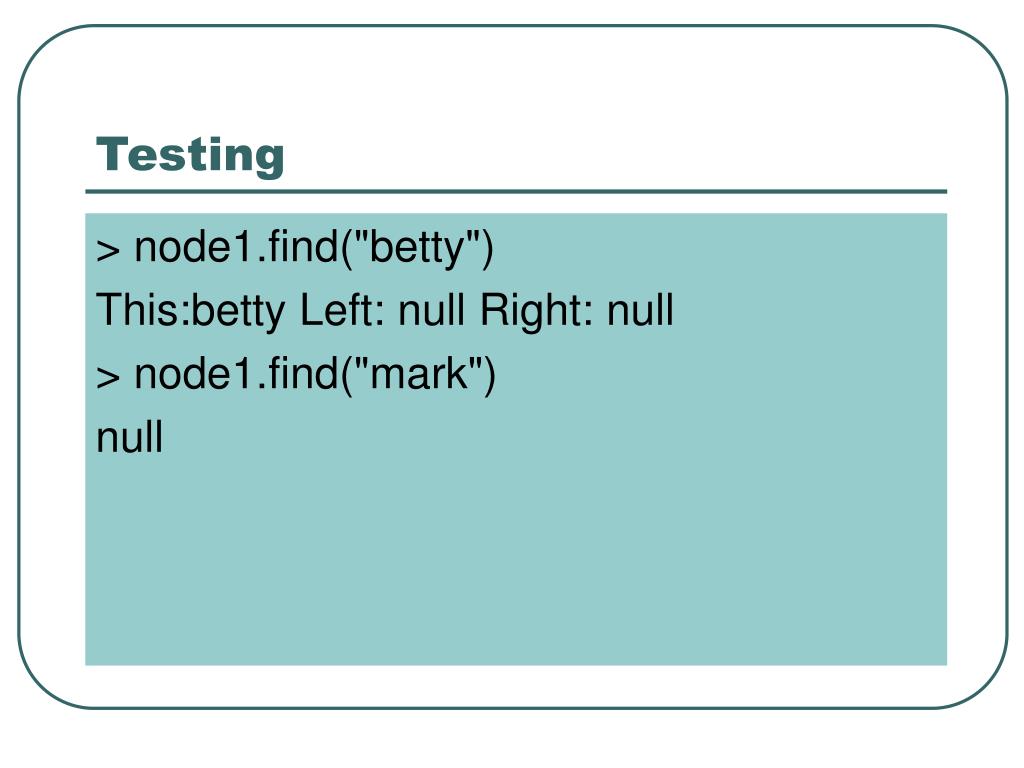Click the empty teal area below null
The width and height of the screenshot is (1024, 768).
pyautogui.click(x=516, y=562)
